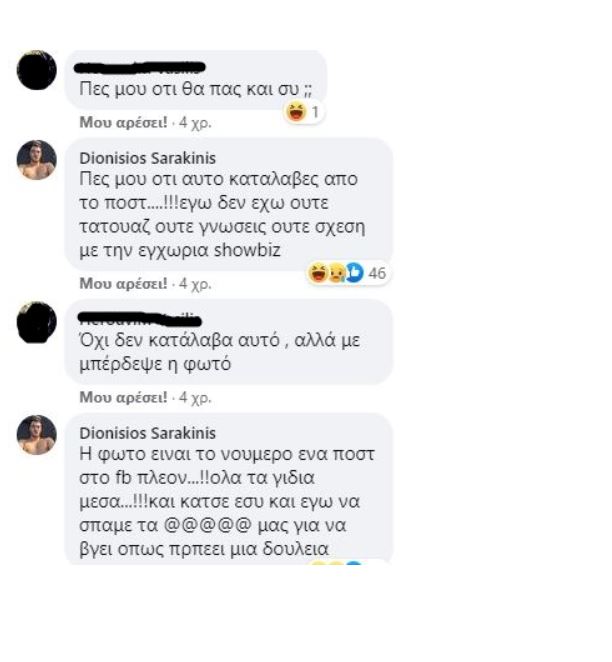Image resolution: width=612 pixels, height=662 pixels.
Task: Click Μου αρέσει! under the showbiz comment
Action: [123, 283]
